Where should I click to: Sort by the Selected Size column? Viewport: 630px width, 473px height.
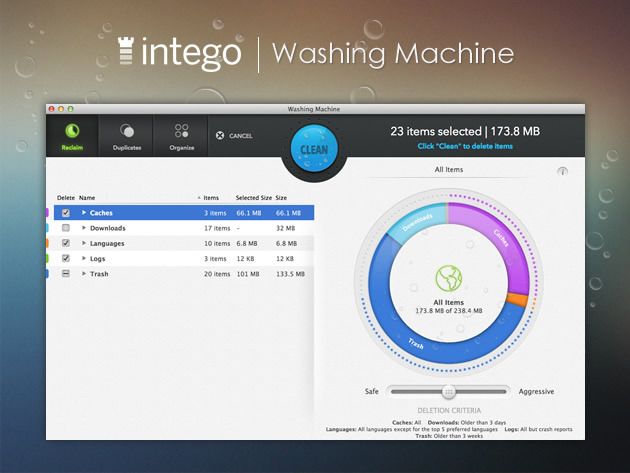(253, 198)
